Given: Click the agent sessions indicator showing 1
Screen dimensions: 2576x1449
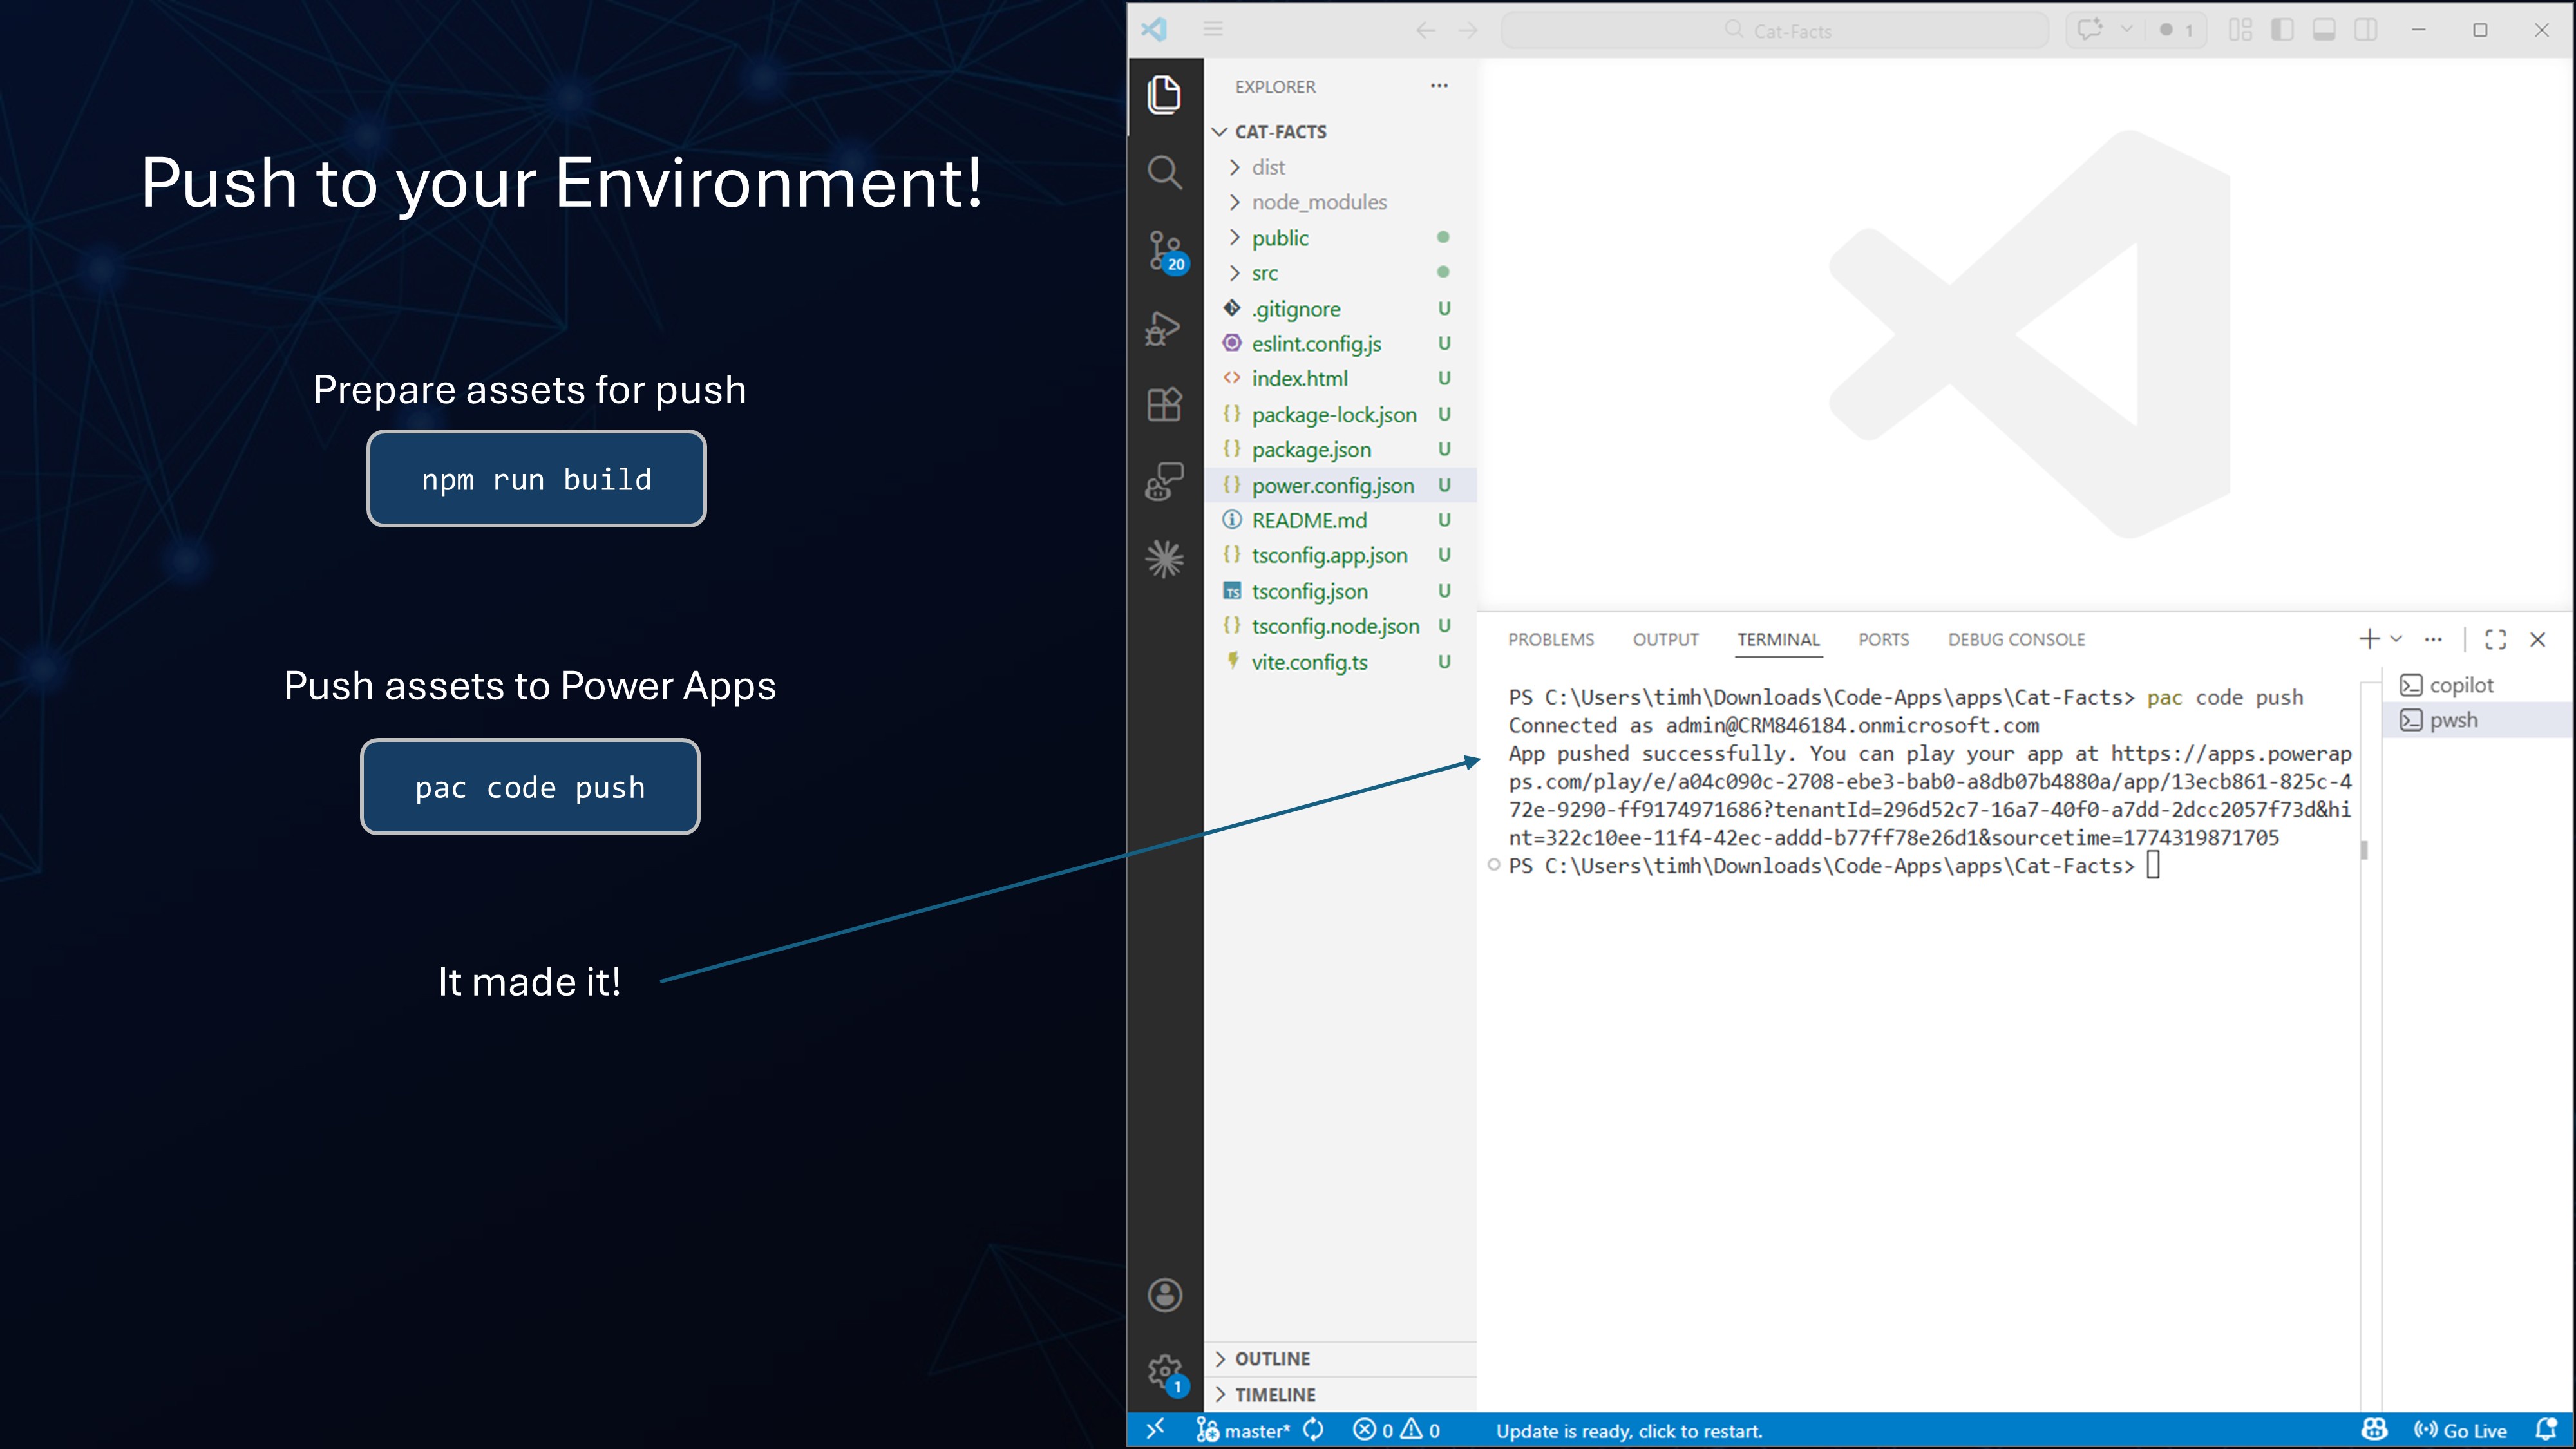Looking at the screenshot, I should 2176,30.
